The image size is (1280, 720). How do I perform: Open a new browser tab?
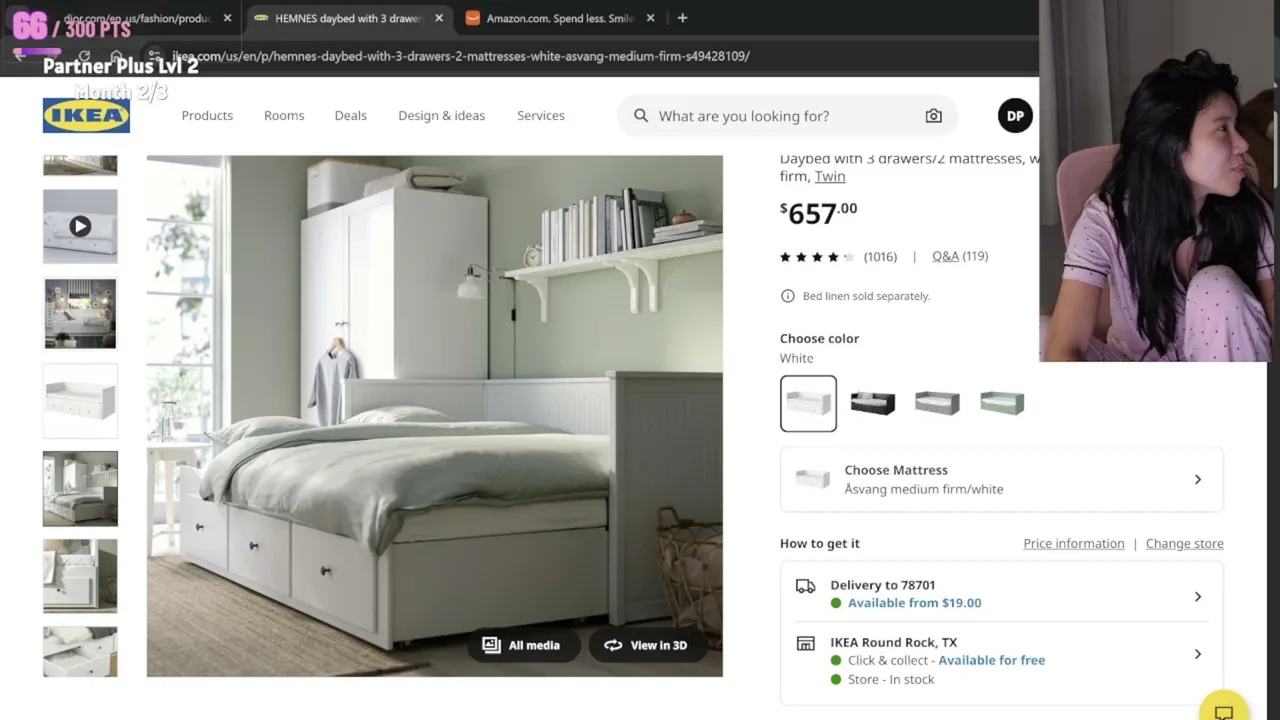682,18
